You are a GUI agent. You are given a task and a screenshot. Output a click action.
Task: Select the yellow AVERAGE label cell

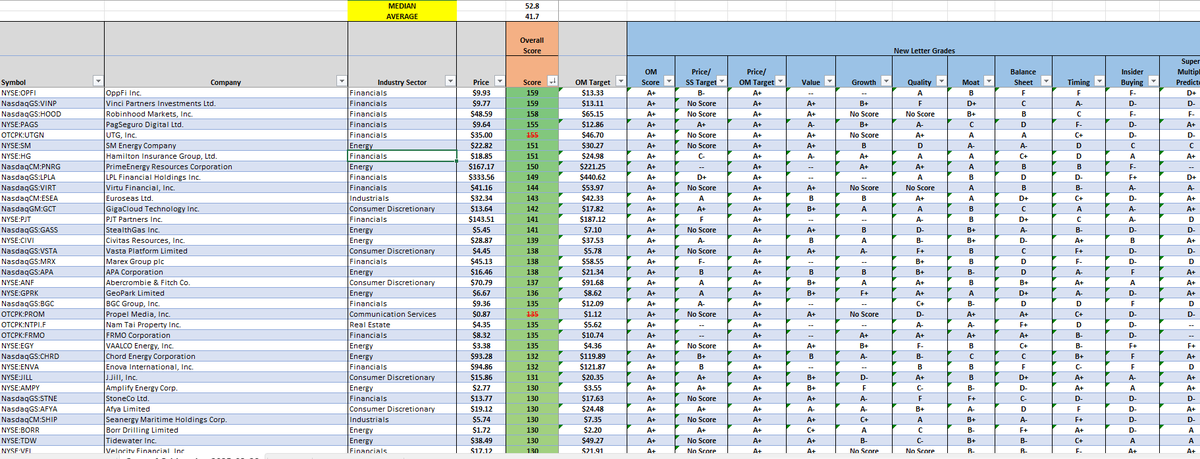(402, 16)
